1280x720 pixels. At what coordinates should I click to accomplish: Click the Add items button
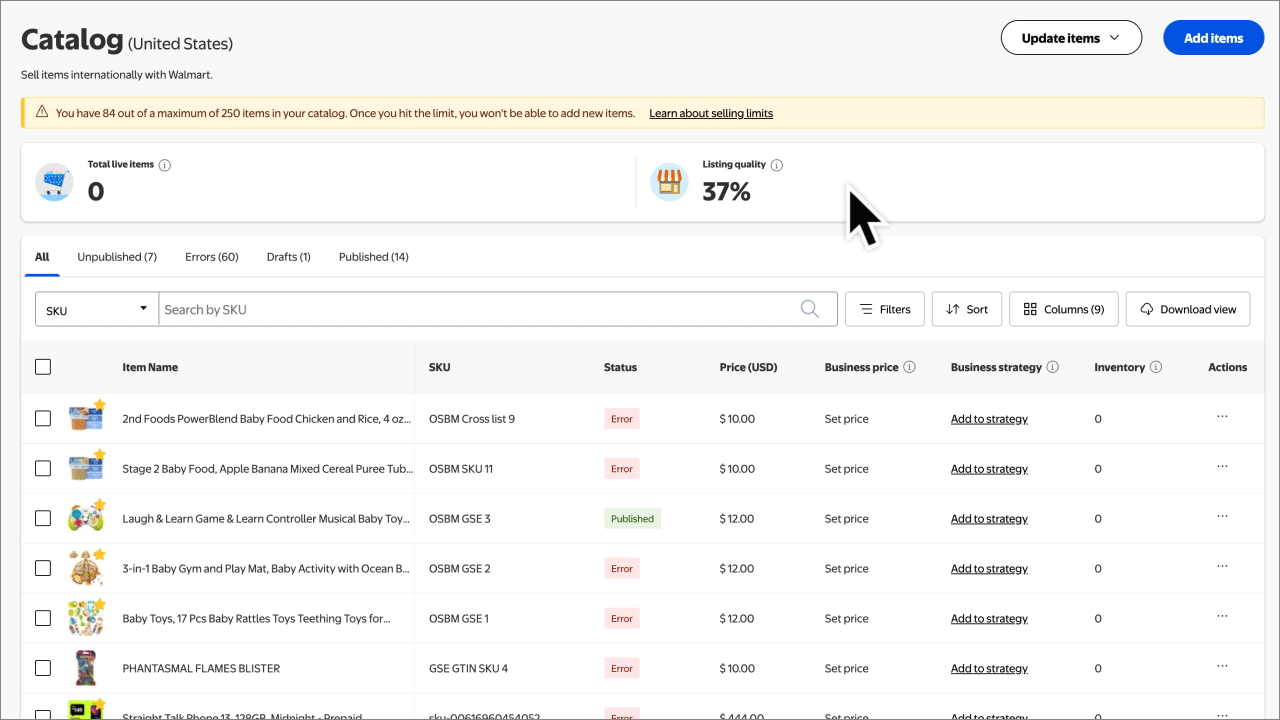[1213, 37]
